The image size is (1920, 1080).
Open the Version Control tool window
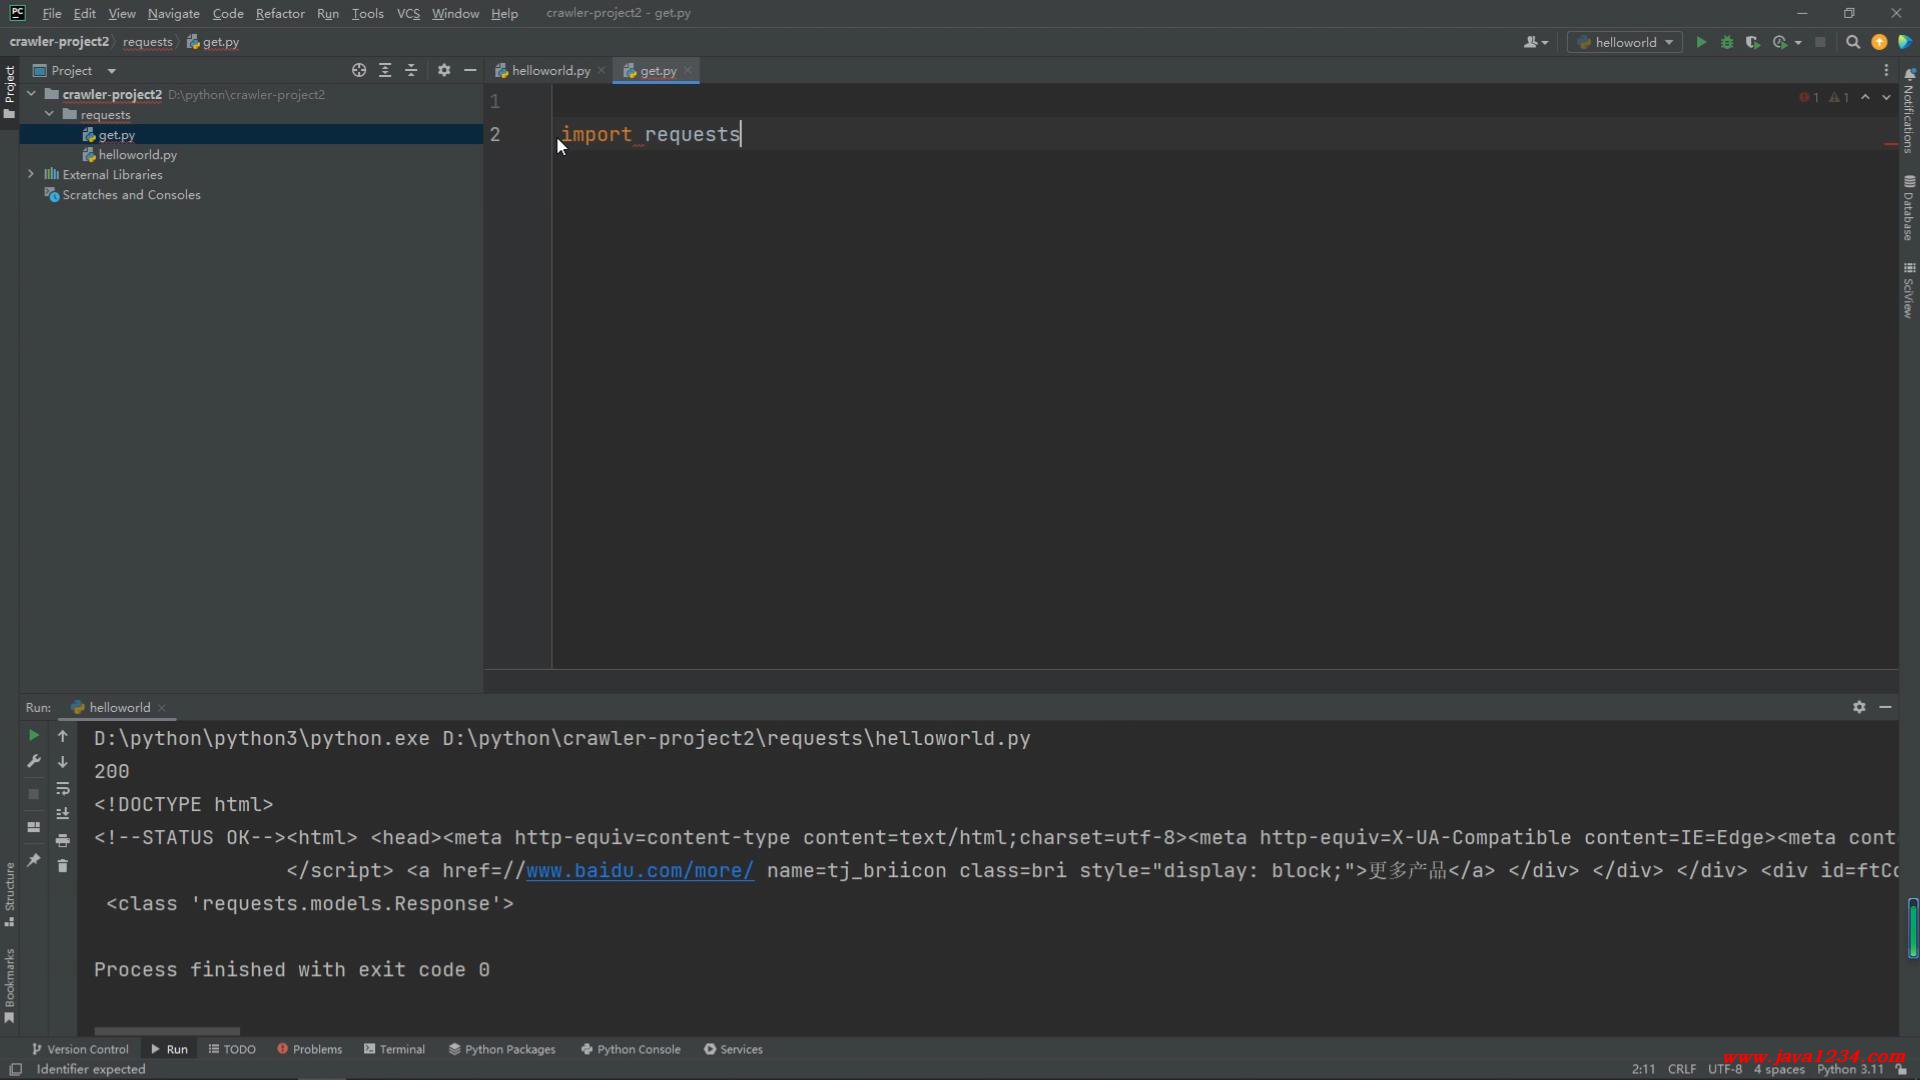[x=80, y=1049]
